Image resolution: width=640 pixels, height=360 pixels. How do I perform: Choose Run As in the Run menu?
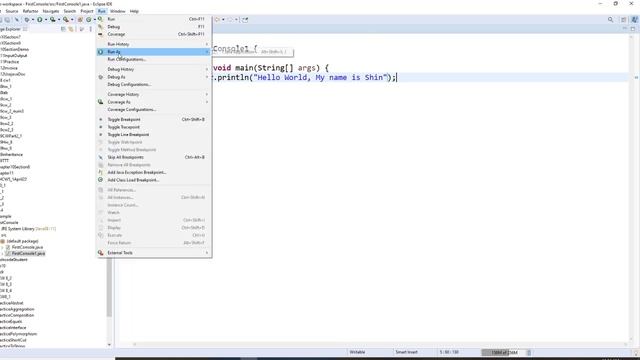pos(154,52)
